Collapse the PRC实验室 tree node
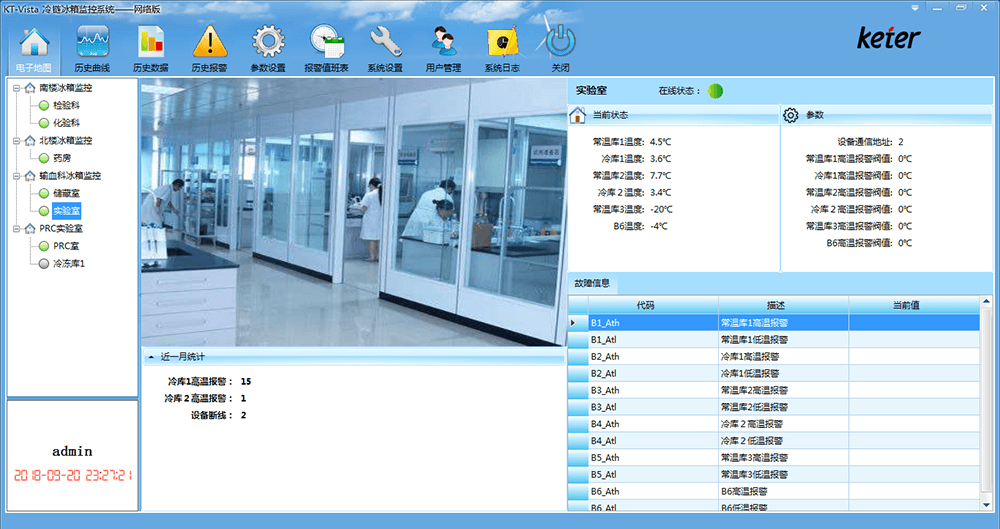The height and width of the screenshot is (529, 1000). click(x=17, y=228)
